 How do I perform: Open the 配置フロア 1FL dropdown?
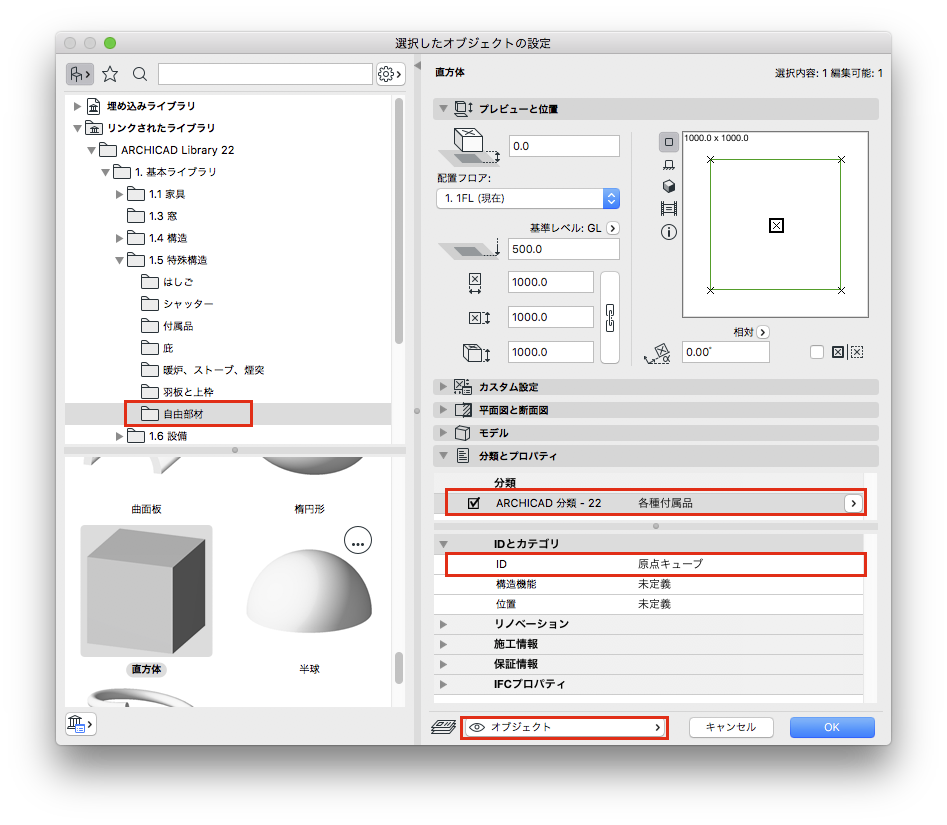coord(528,198)
